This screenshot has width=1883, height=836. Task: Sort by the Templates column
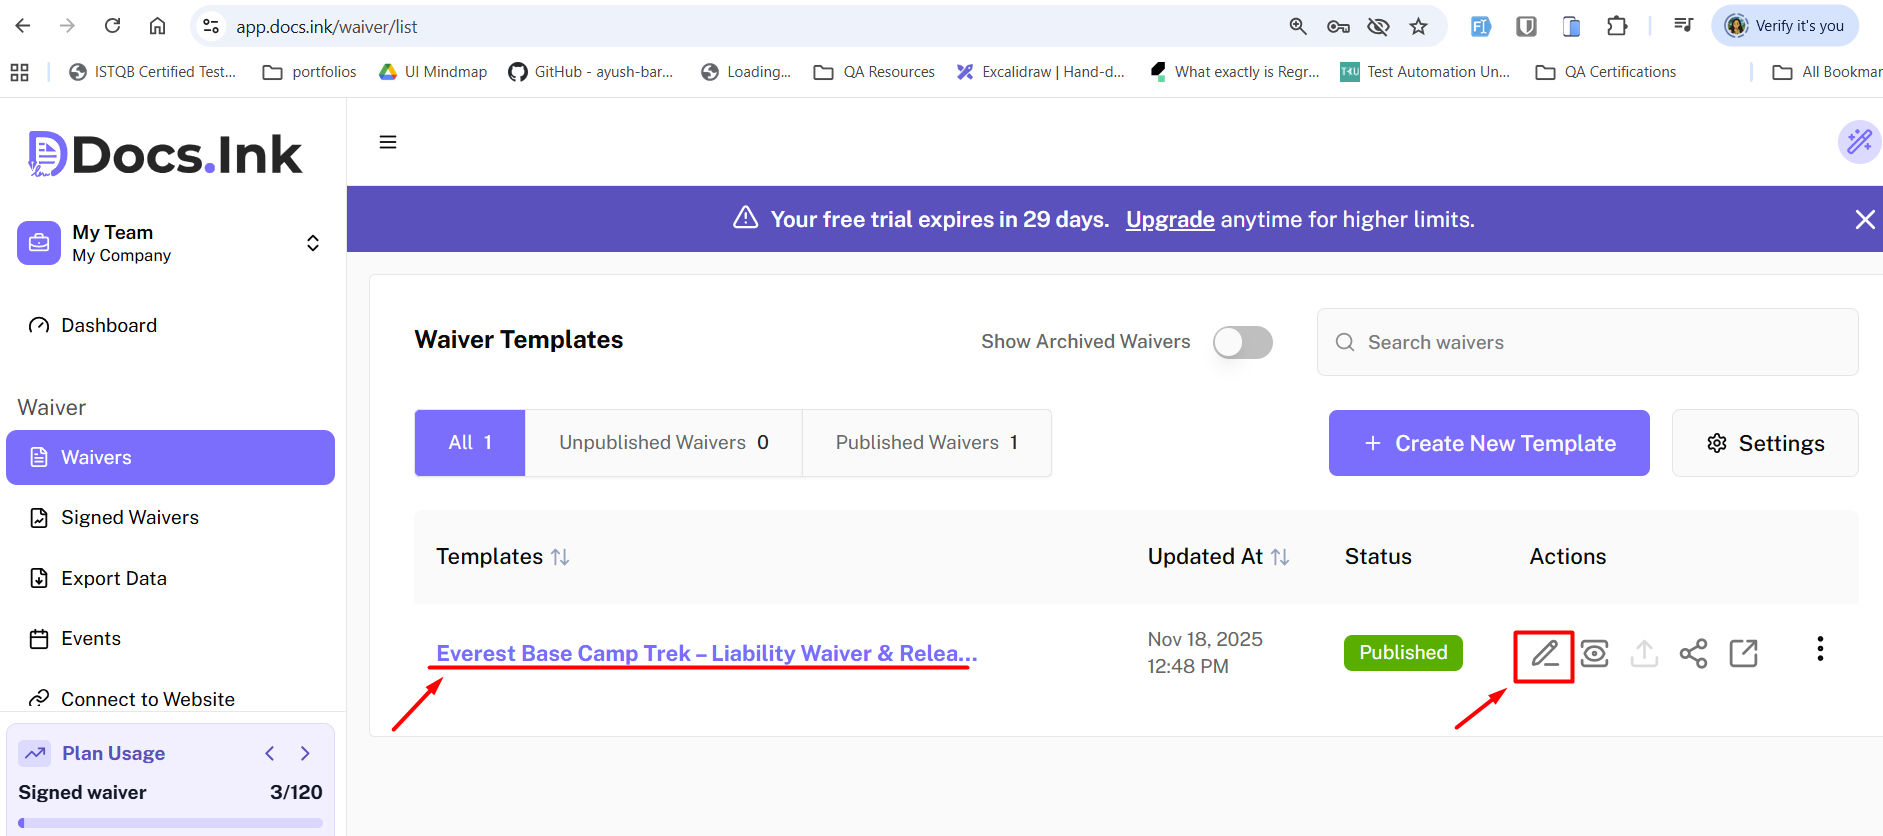tap(560, 557)
